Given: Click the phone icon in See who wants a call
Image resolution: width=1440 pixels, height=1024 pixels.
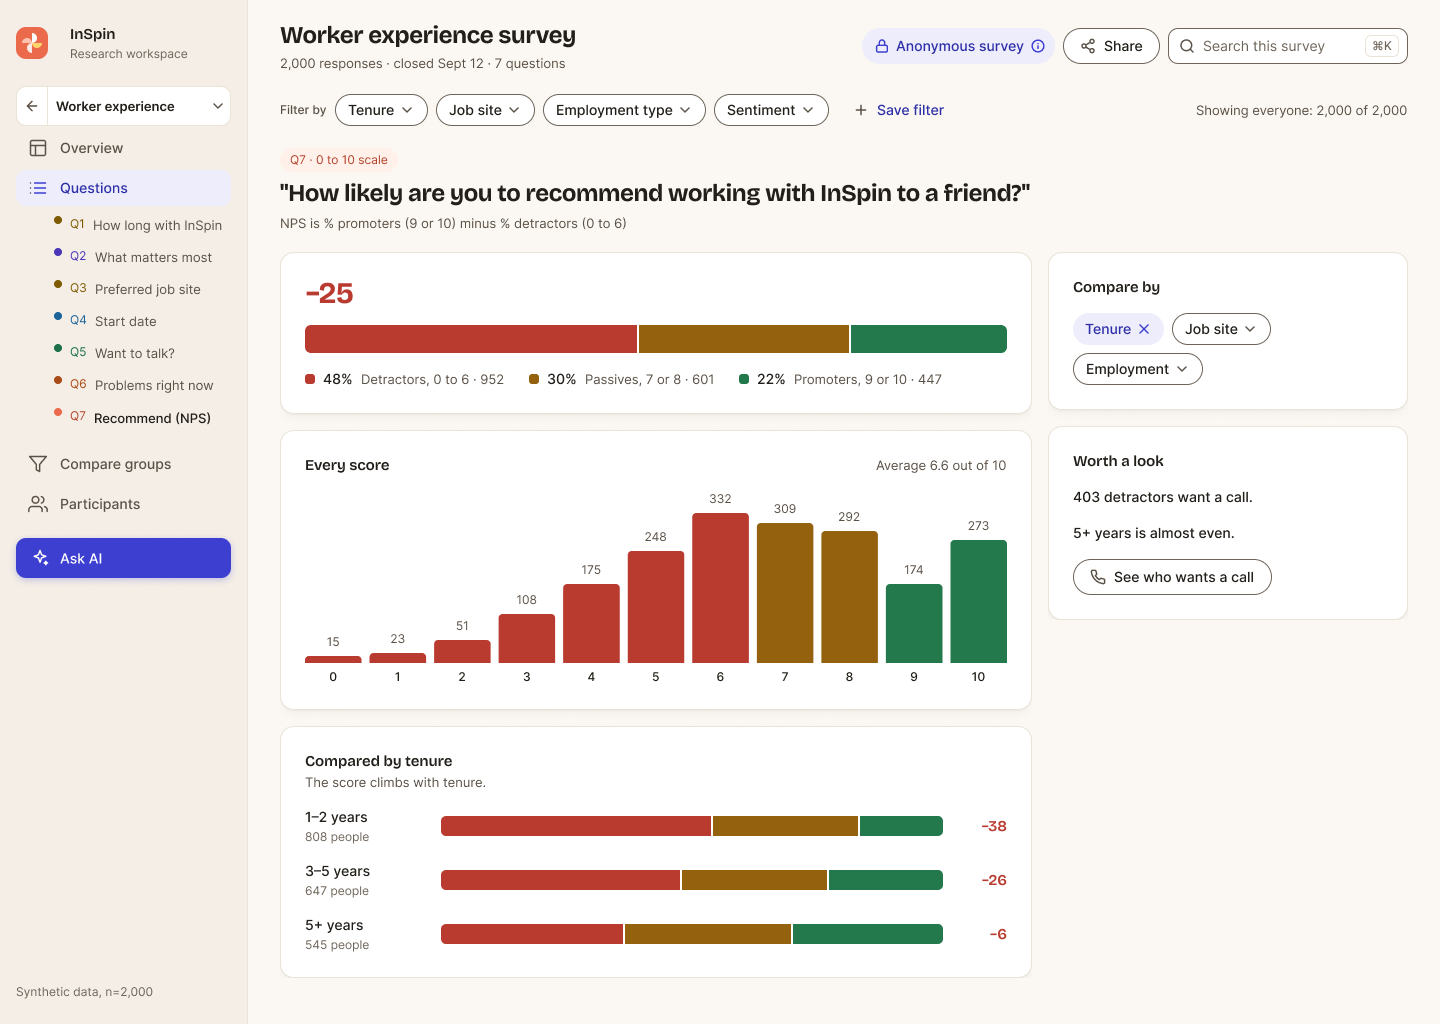Looking at the screenshot, I should 1098,577.
